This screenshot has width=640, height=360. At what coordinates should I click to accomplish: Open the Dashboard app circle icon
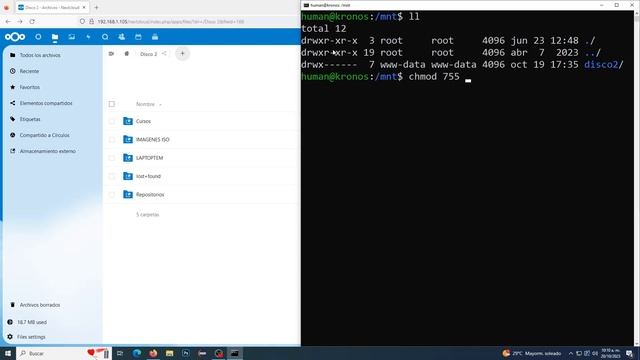(x=38, y=37)
